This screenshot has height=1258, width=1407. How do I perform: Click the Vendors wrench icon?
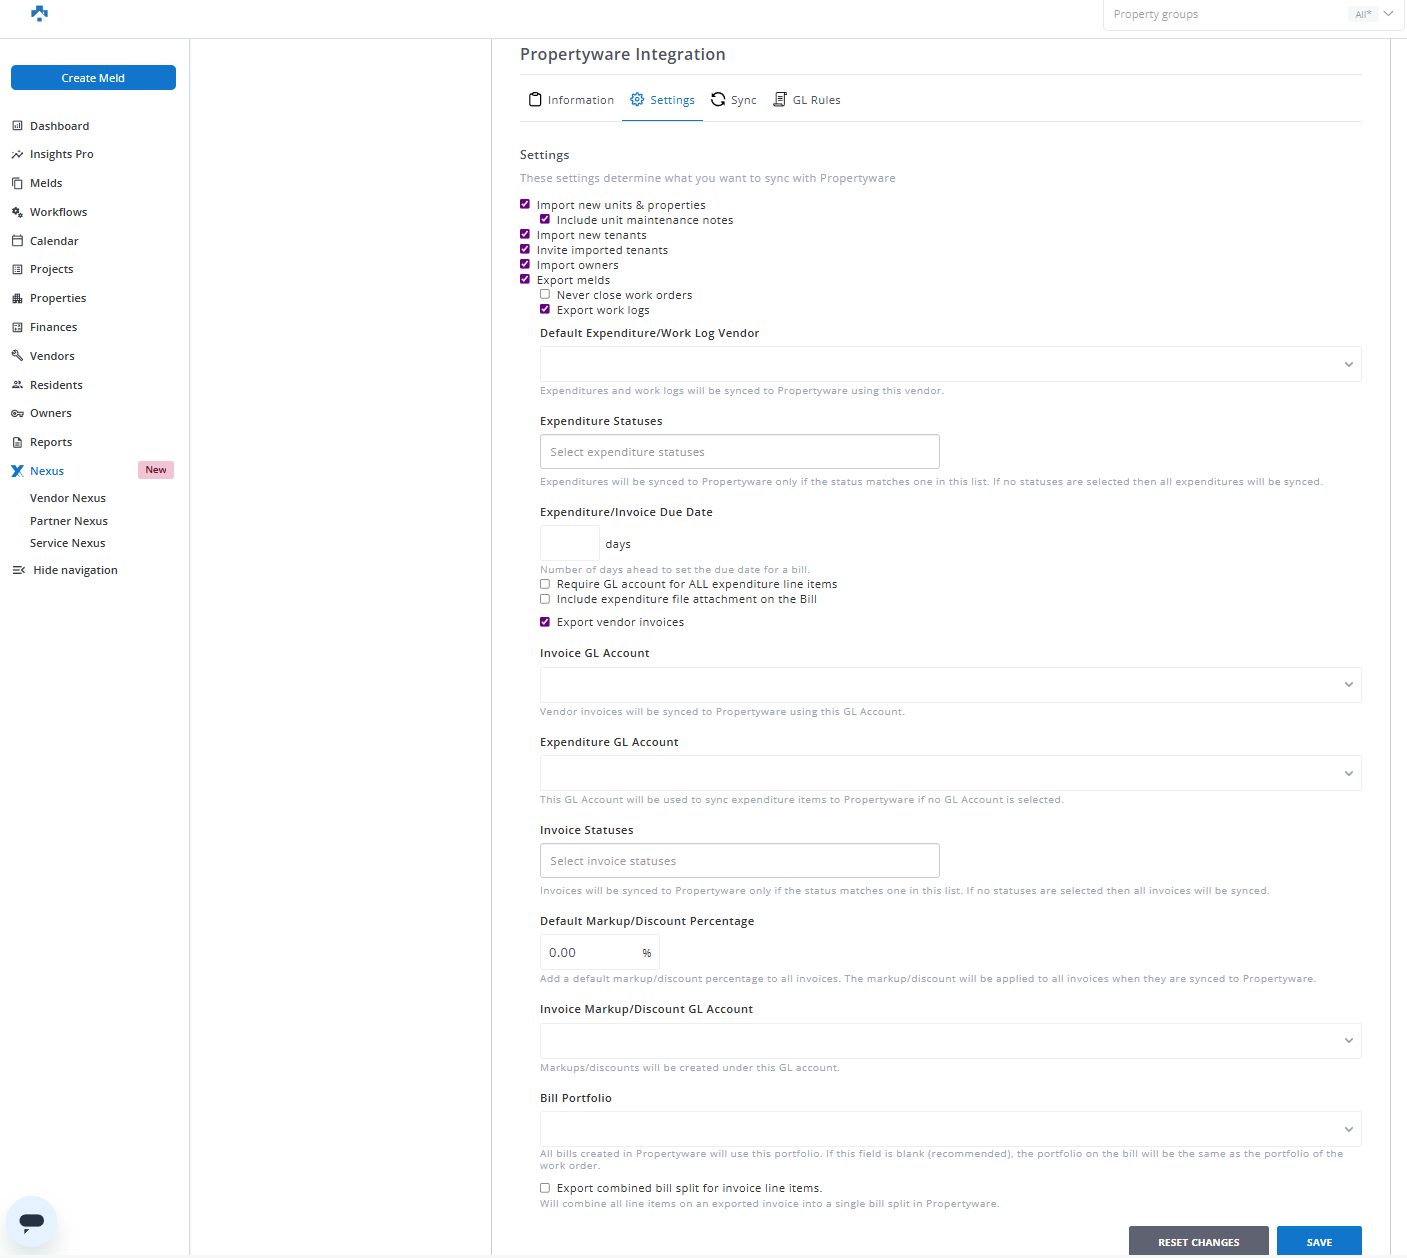(x=17, y=356)
